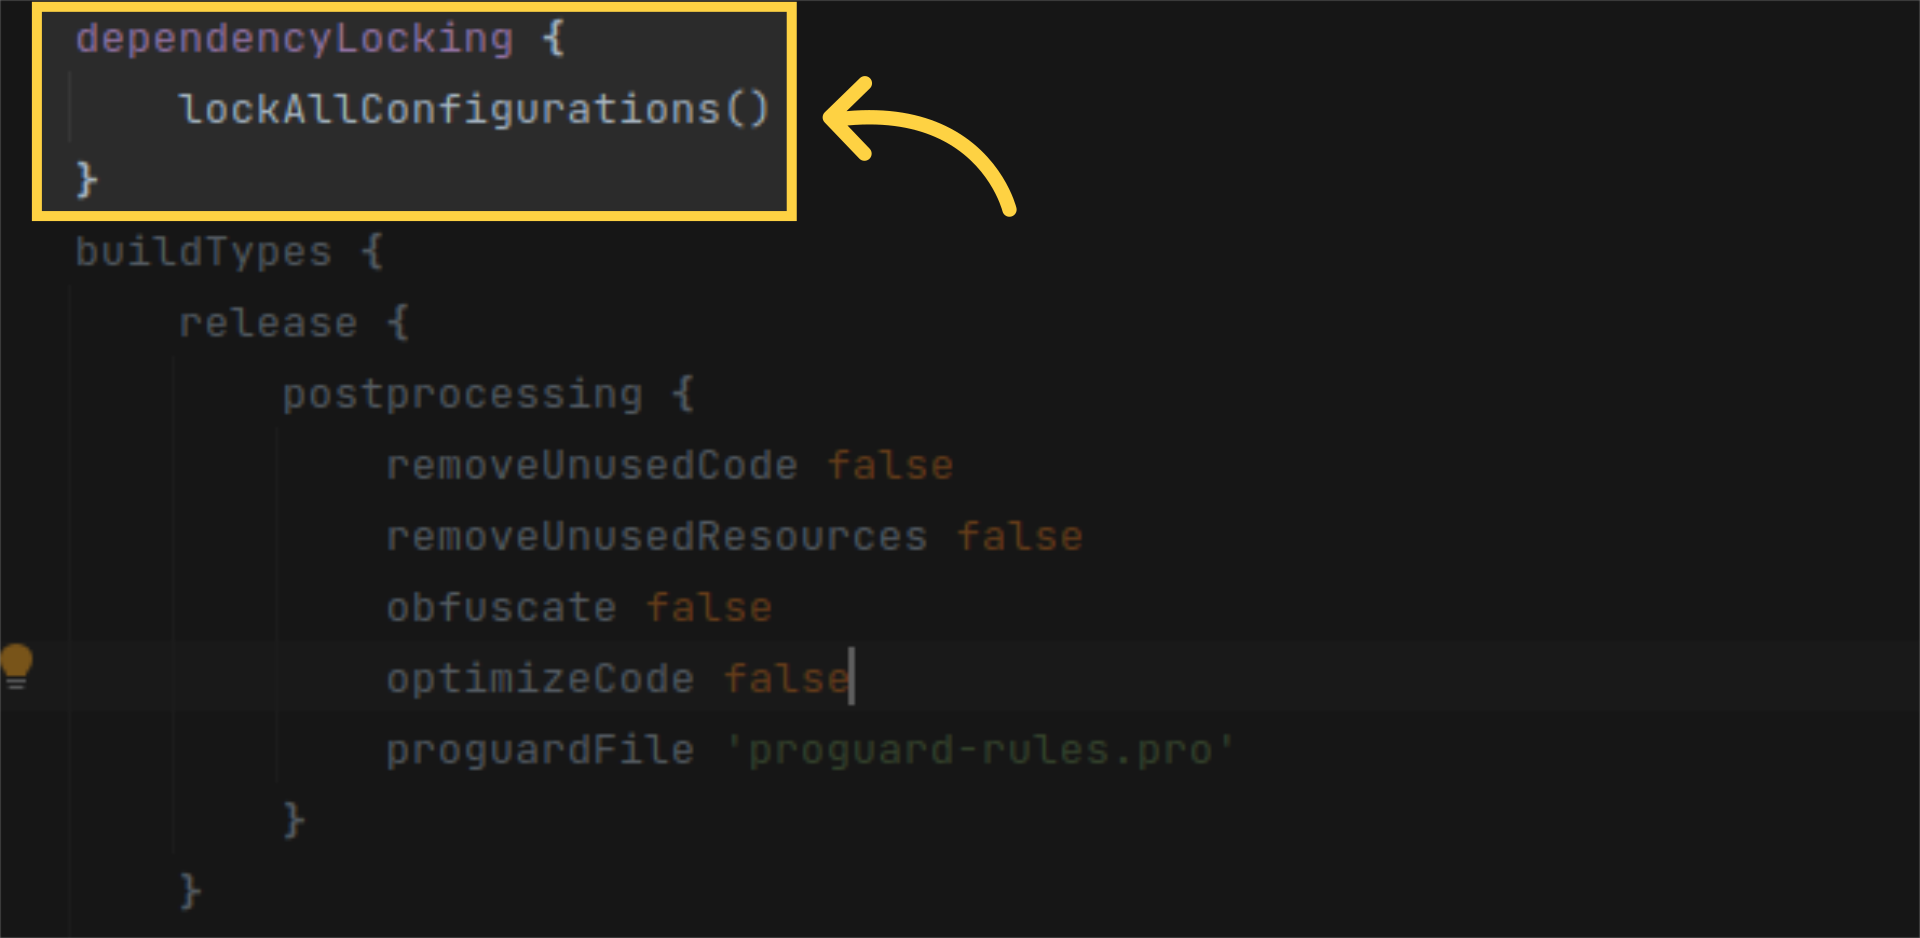Image resolution: width=1920 pixels, height=938 pixels.
Task: Click false value after obfuscate
Action: click(709, 608)
